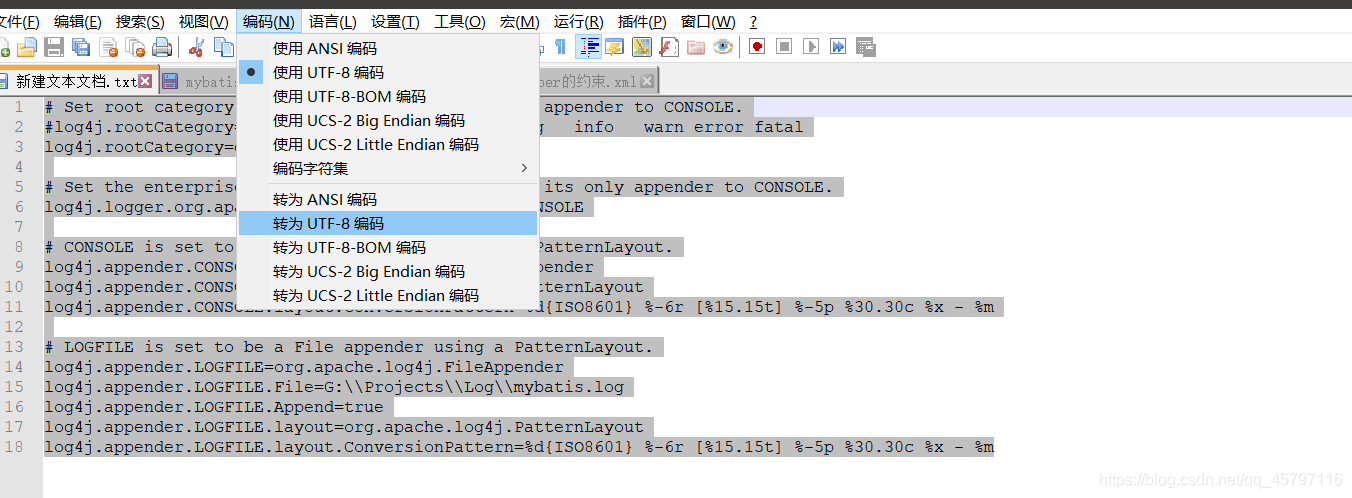Select the checked 使用 UTF-8 编码 option
Image resolution: width=1352 pixels, height=498 pixels.
(388, 72)
